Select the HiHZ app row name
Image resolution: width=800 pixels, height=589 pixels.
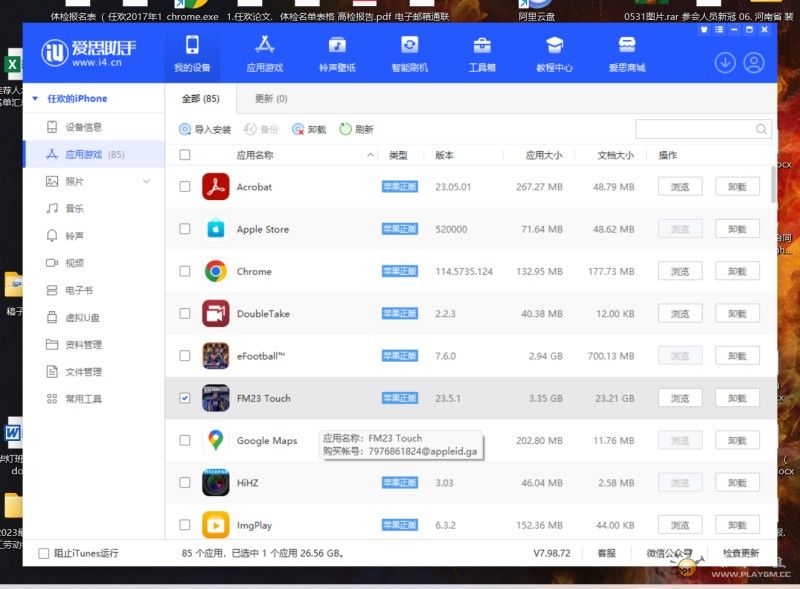(x=247, y=483)
